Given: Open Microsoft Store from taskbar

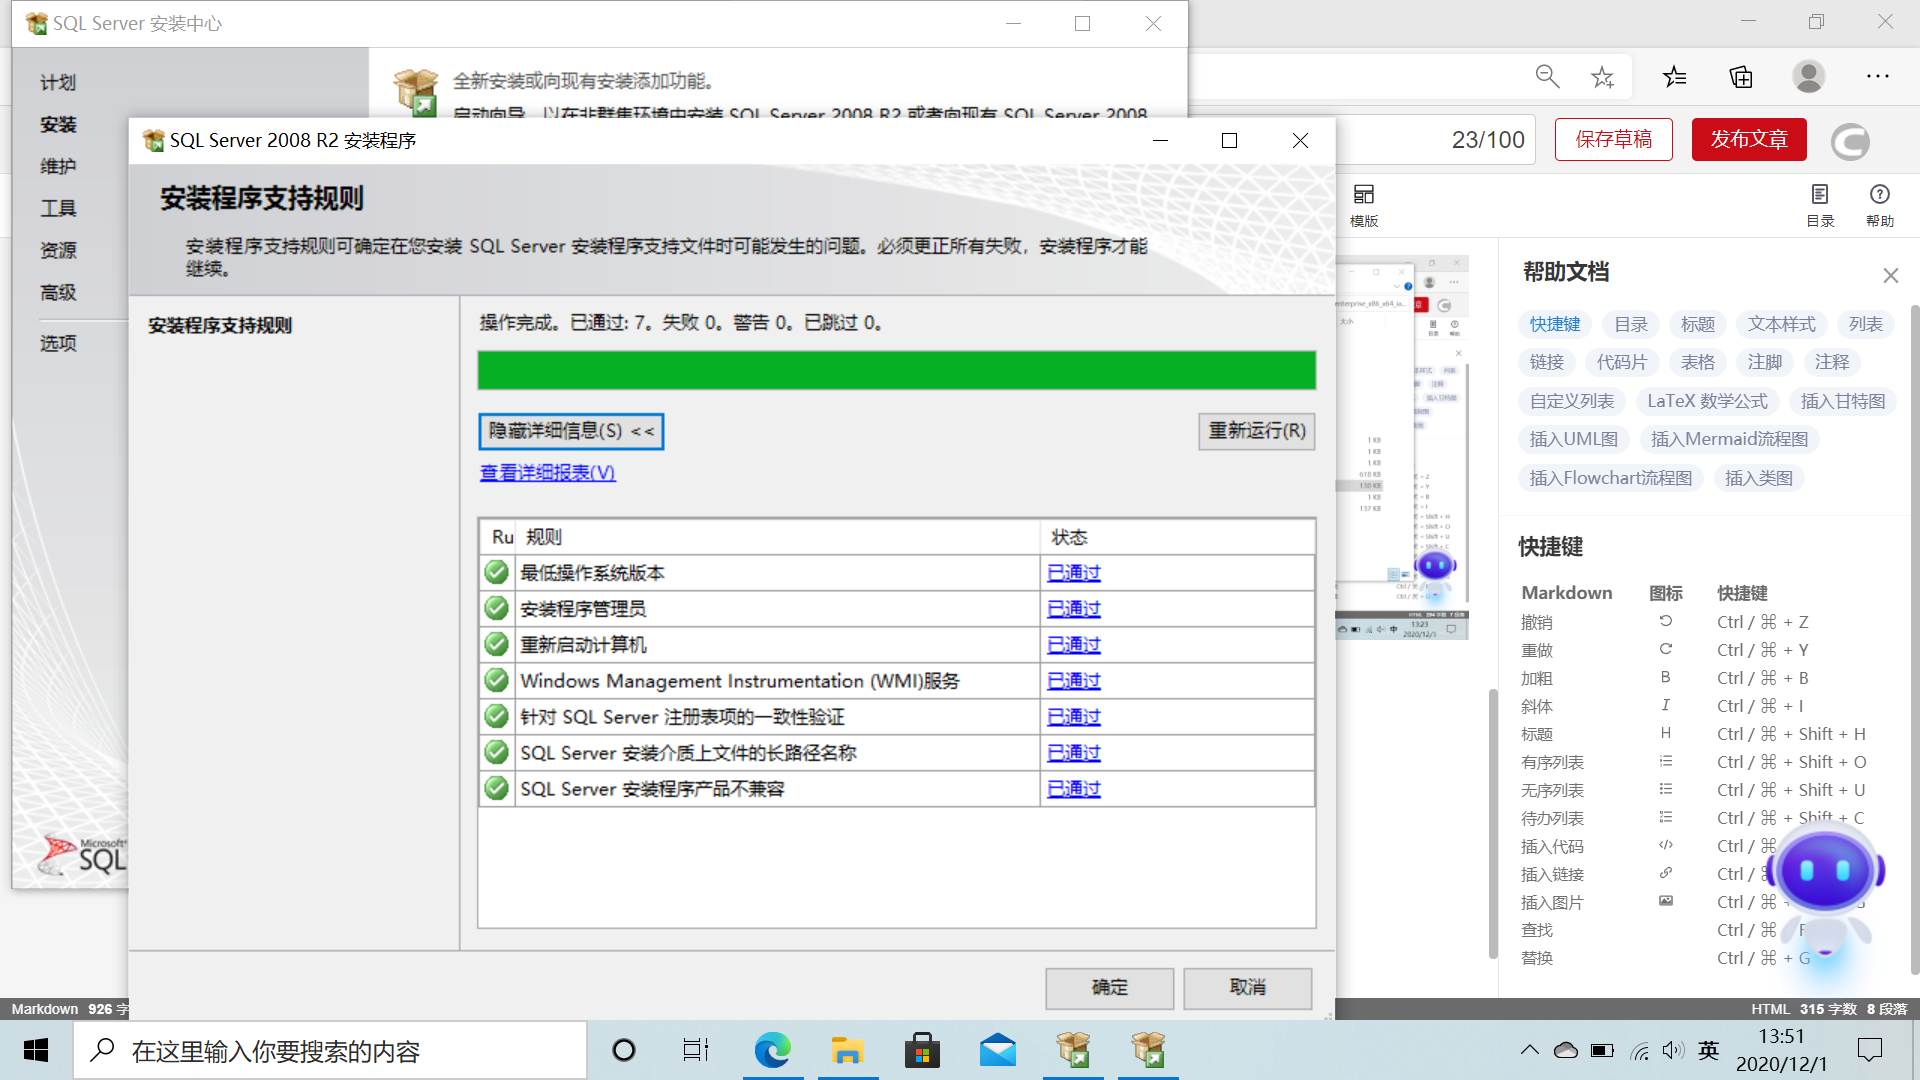Looking at the screenshot, I should point(922,1050).
